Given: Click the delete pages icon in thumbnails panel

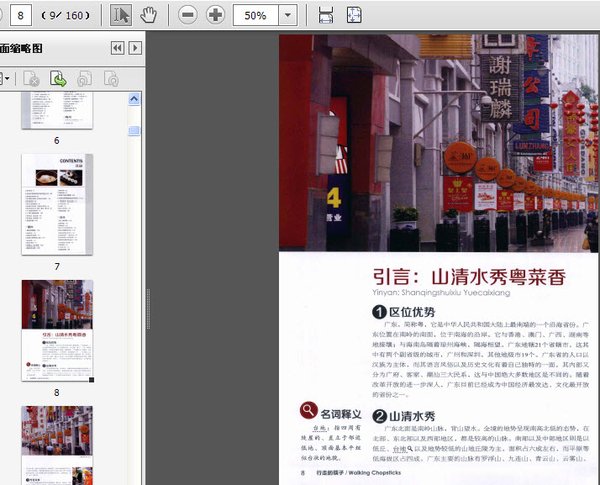Looking at the screenshot, I should pyautogui.click(x=31, y=78).
